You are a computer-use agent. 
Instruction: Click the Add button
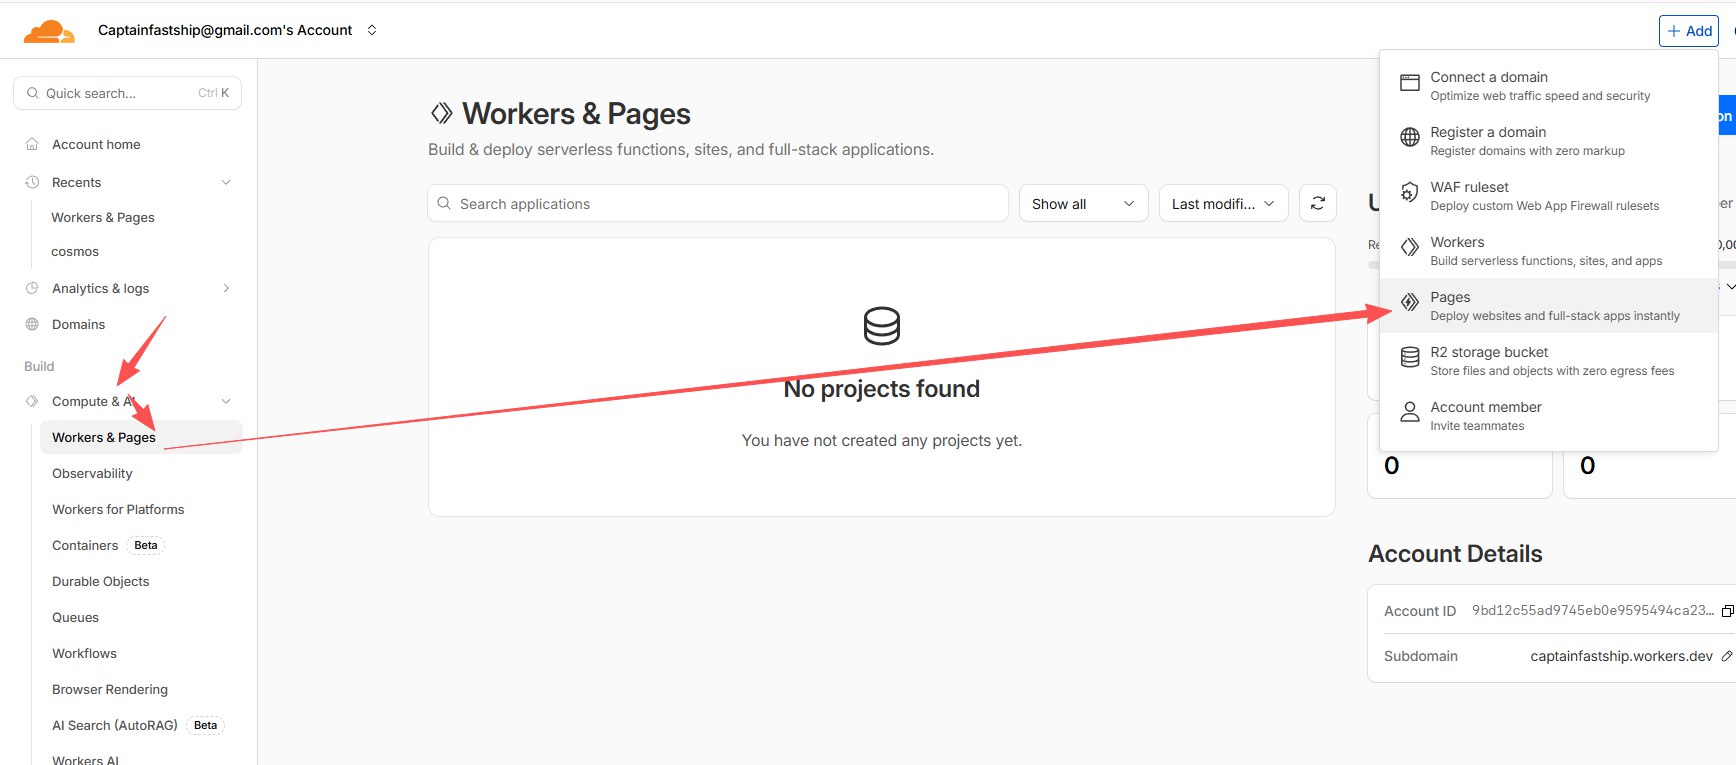click(x=1688, y=31)
